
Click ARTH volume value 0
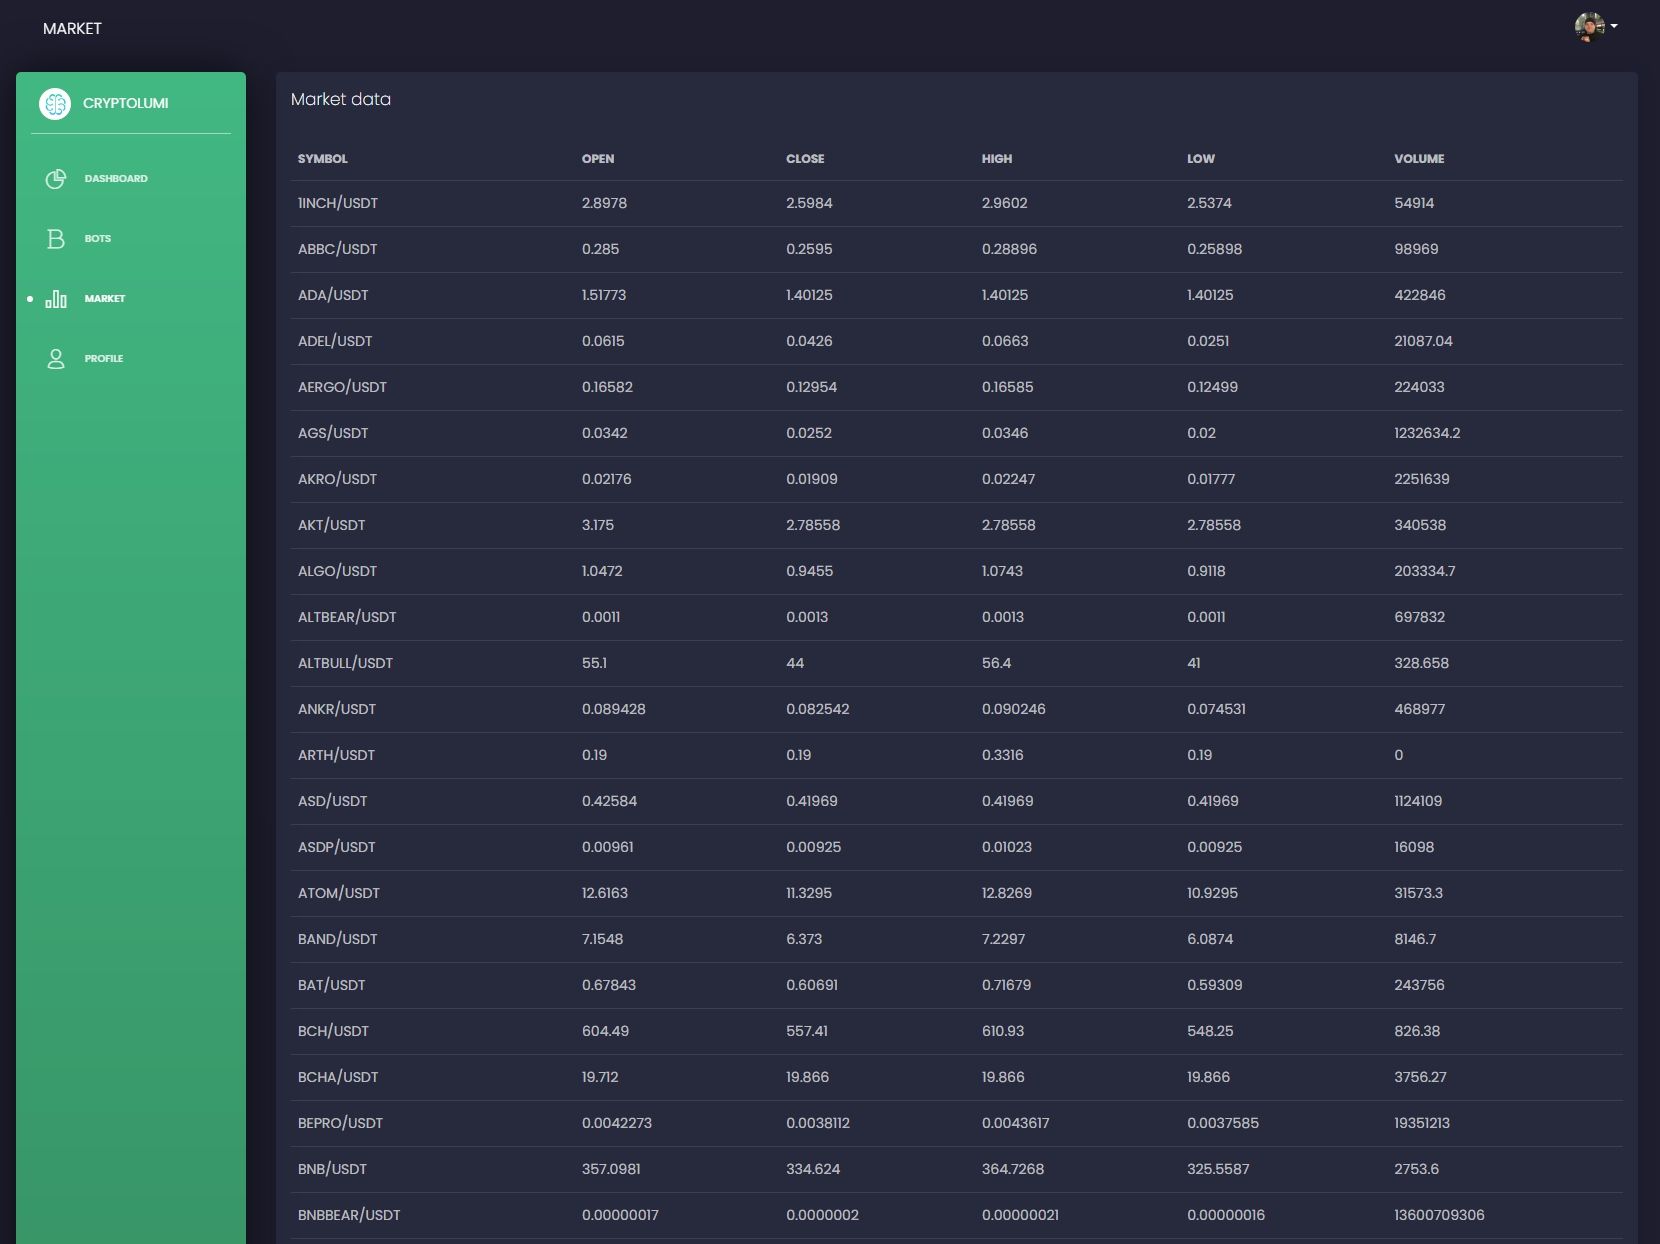tap(1399, 755)
